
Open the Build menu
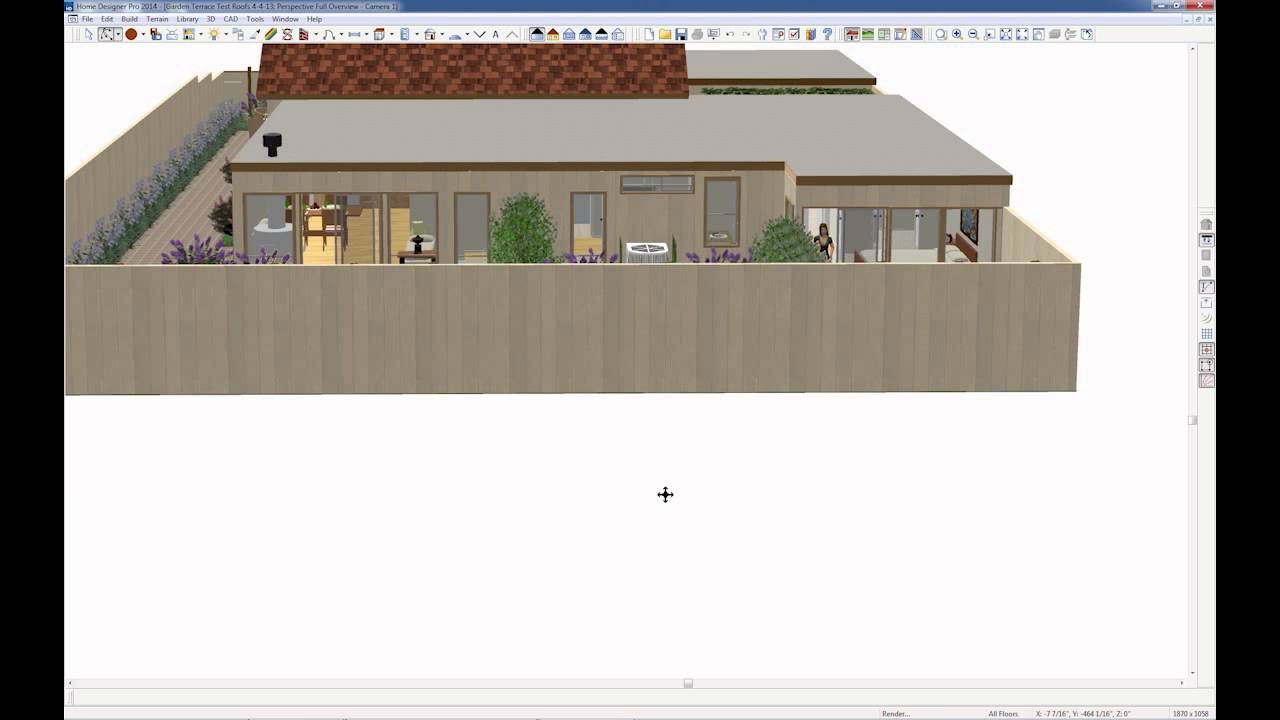pos(130,19)
